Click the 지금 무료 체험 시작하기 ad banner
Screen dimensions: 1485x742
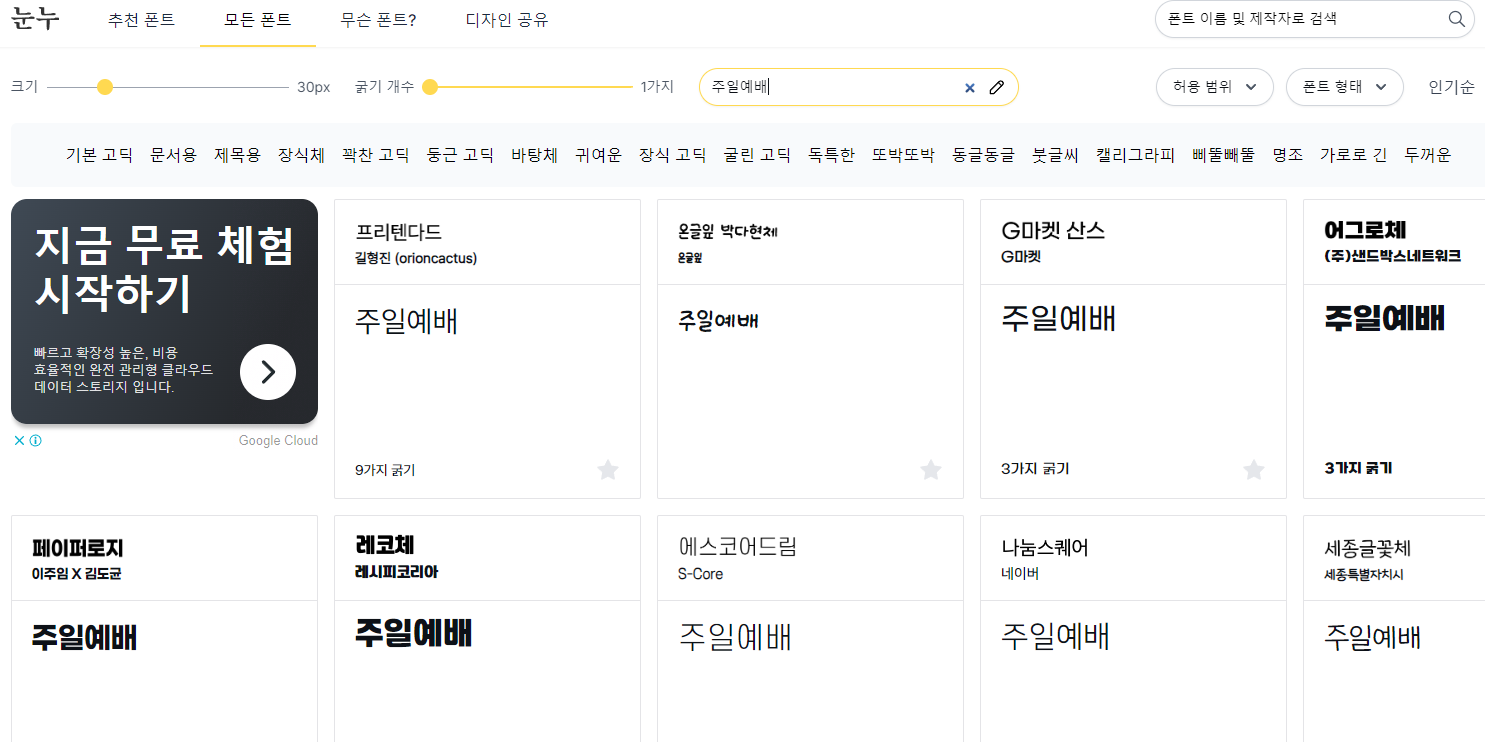click(x=164, y=311)
